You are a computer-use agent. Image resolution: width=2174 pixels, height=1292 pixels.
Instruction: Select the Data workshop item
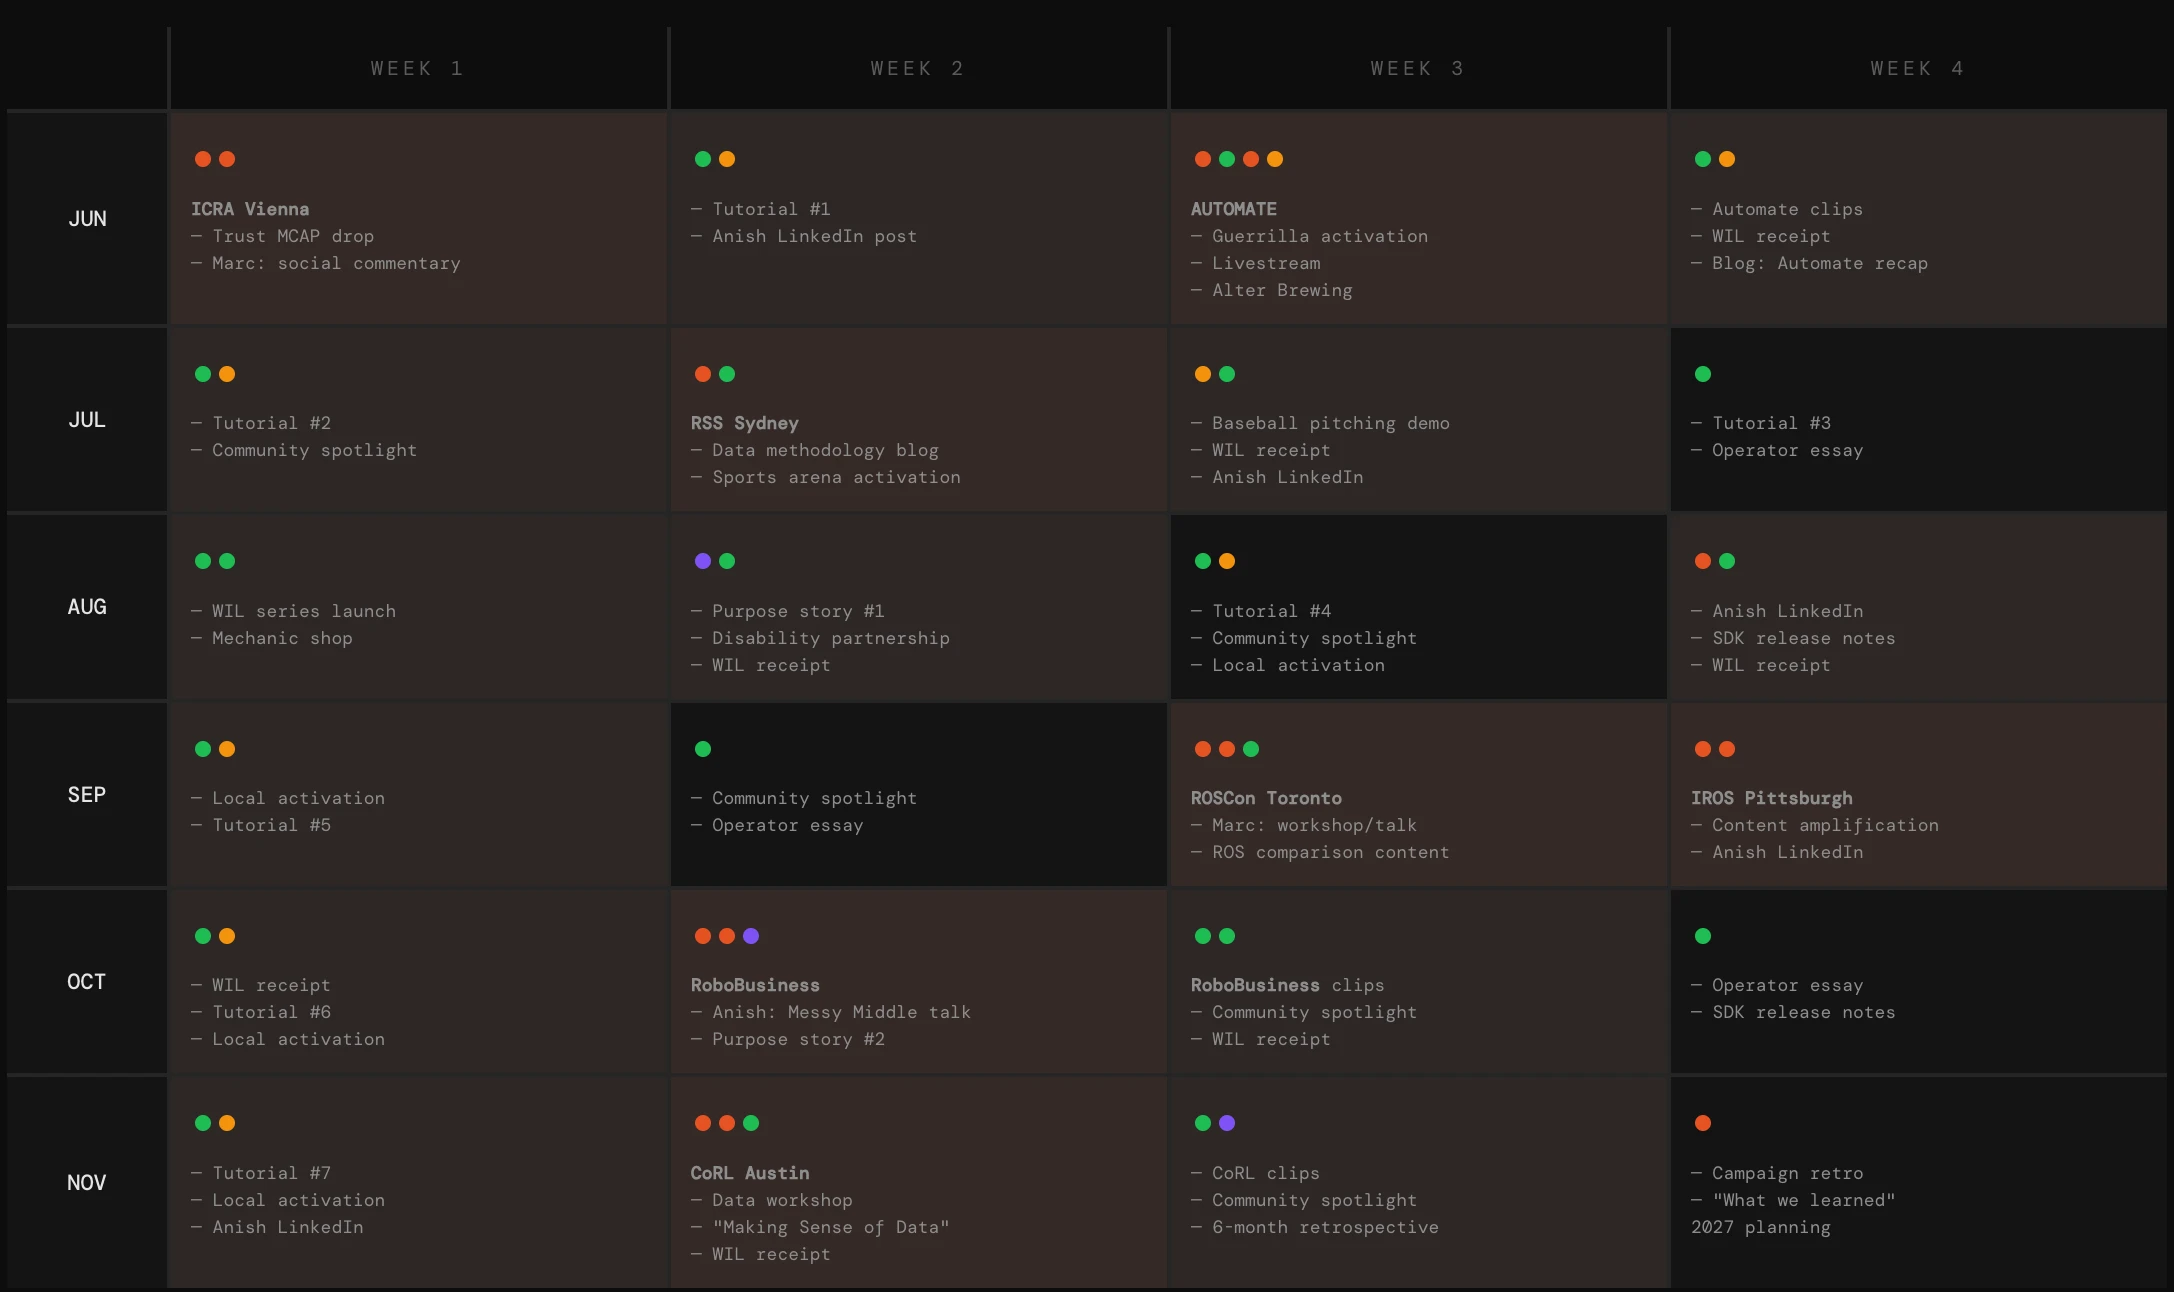(x=771, y=1200)
